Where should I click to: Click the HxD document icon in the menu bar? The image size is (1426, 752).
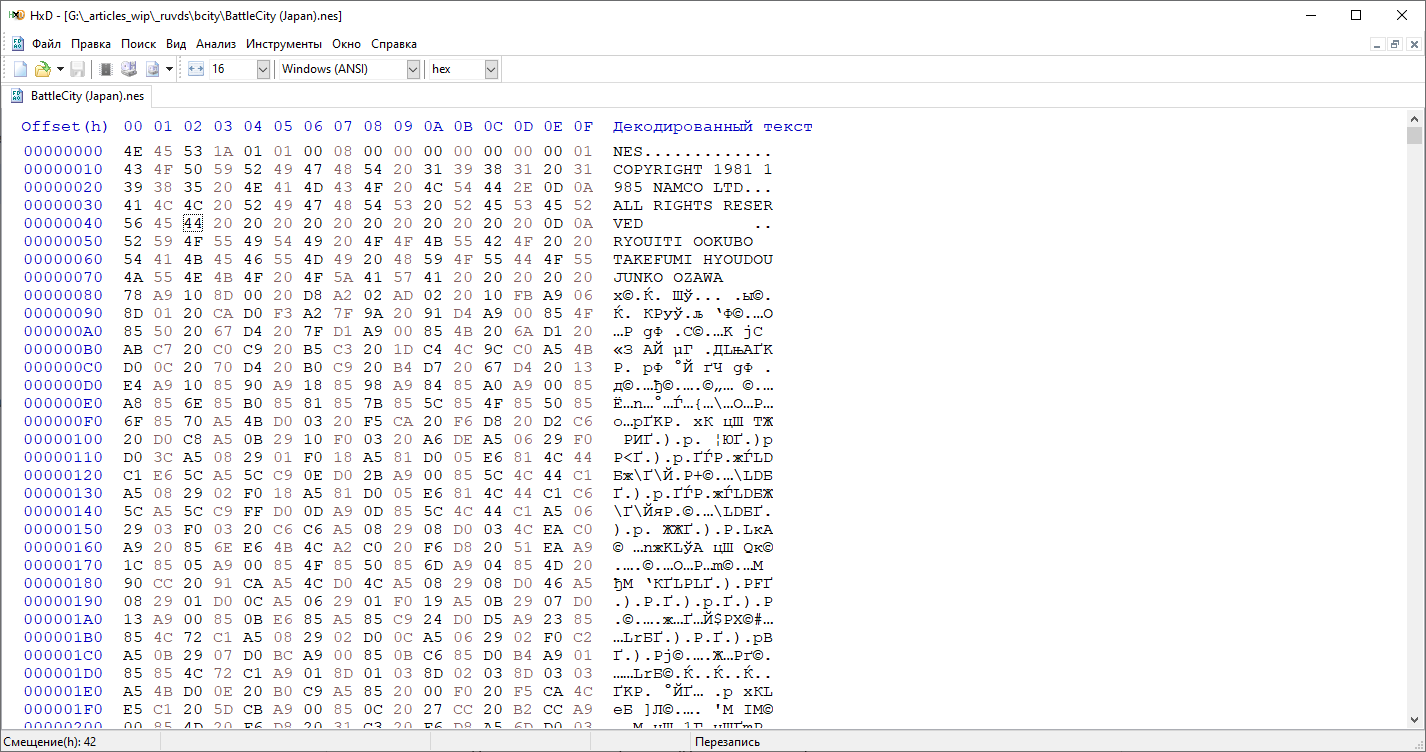17,44
